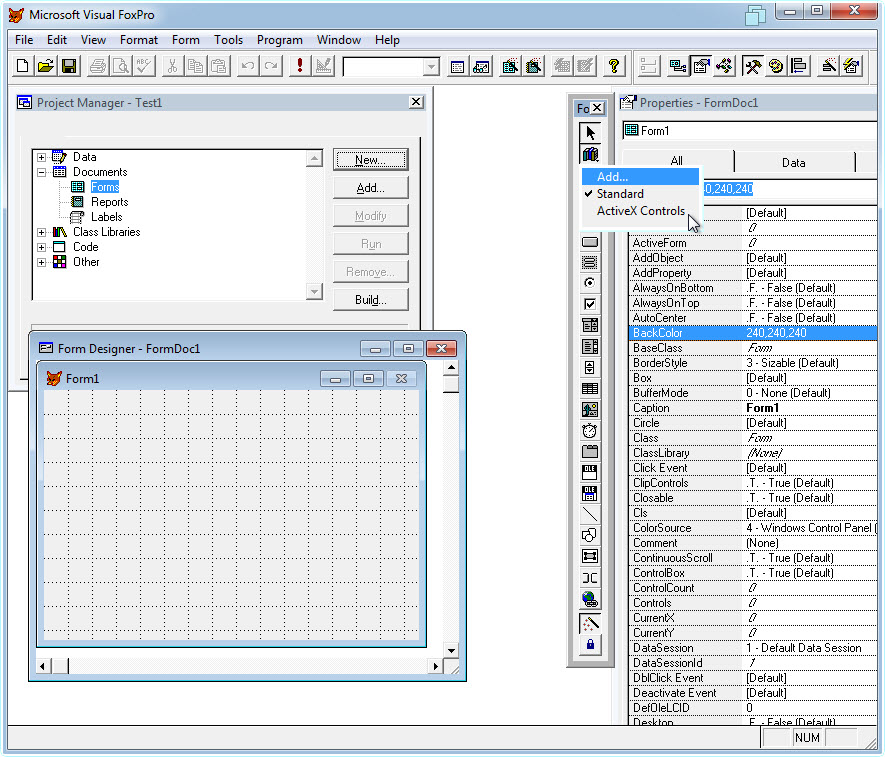This screenshot has height=757, width=885.
Task: Select the Command Group control tool
Action: (x=590, y=262)
